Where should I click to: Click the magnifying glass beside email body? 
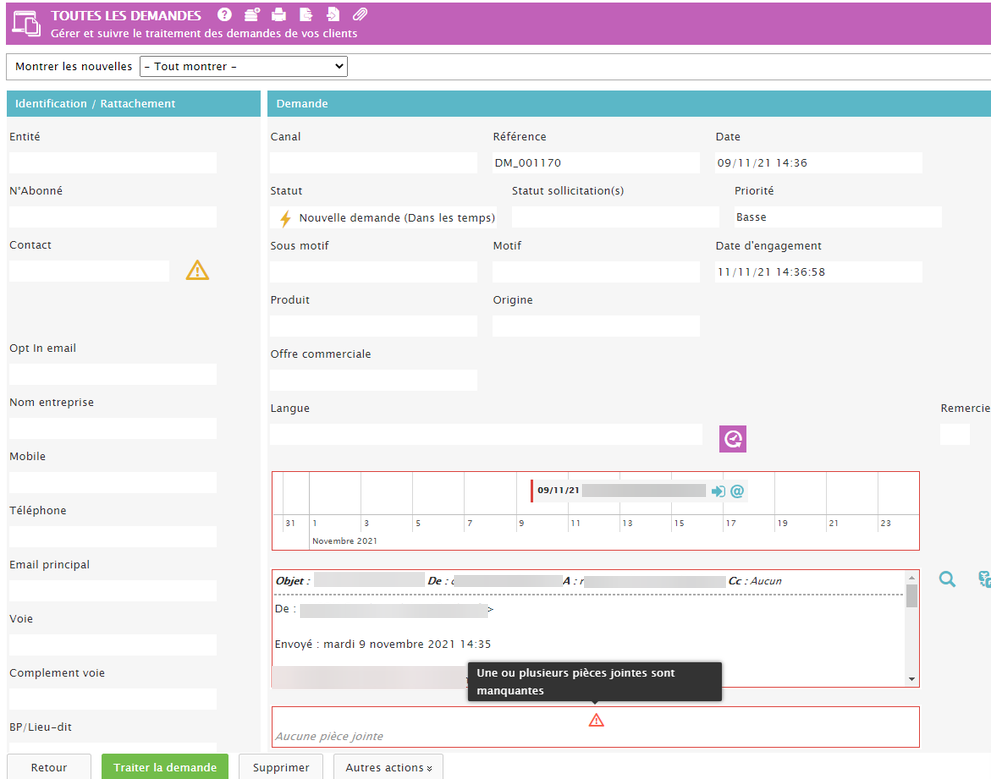pyautogui.click(x=946, y=579)
